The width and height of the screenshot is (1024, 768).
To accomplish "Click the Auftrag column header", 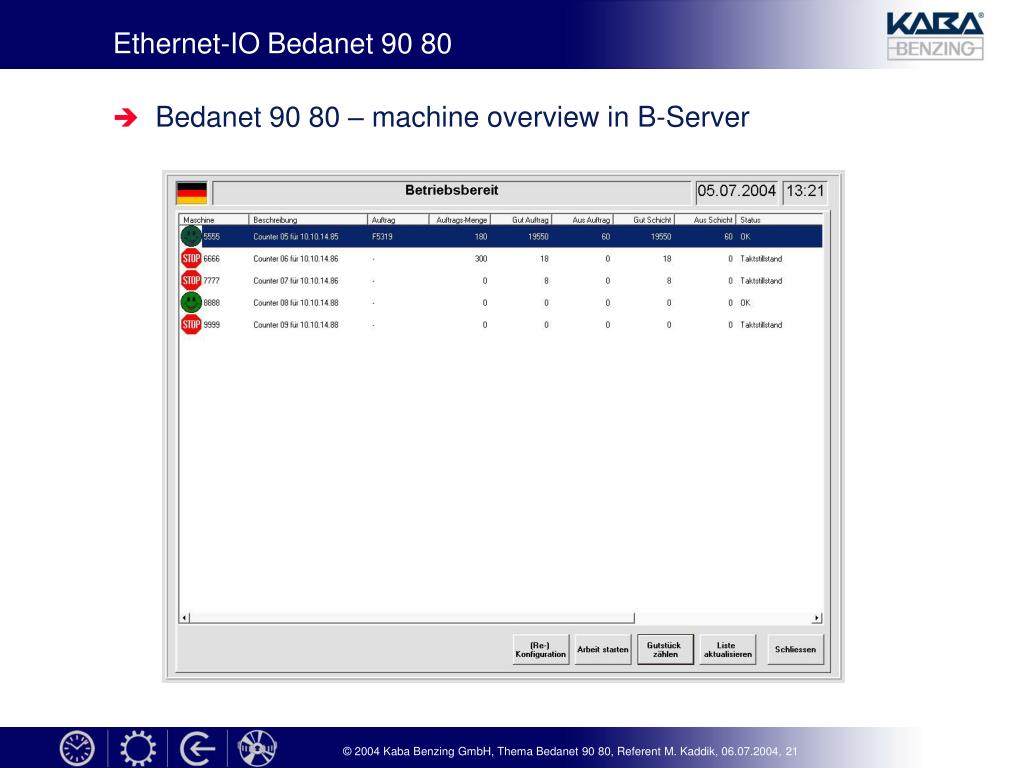I will (x=398, y=220).
